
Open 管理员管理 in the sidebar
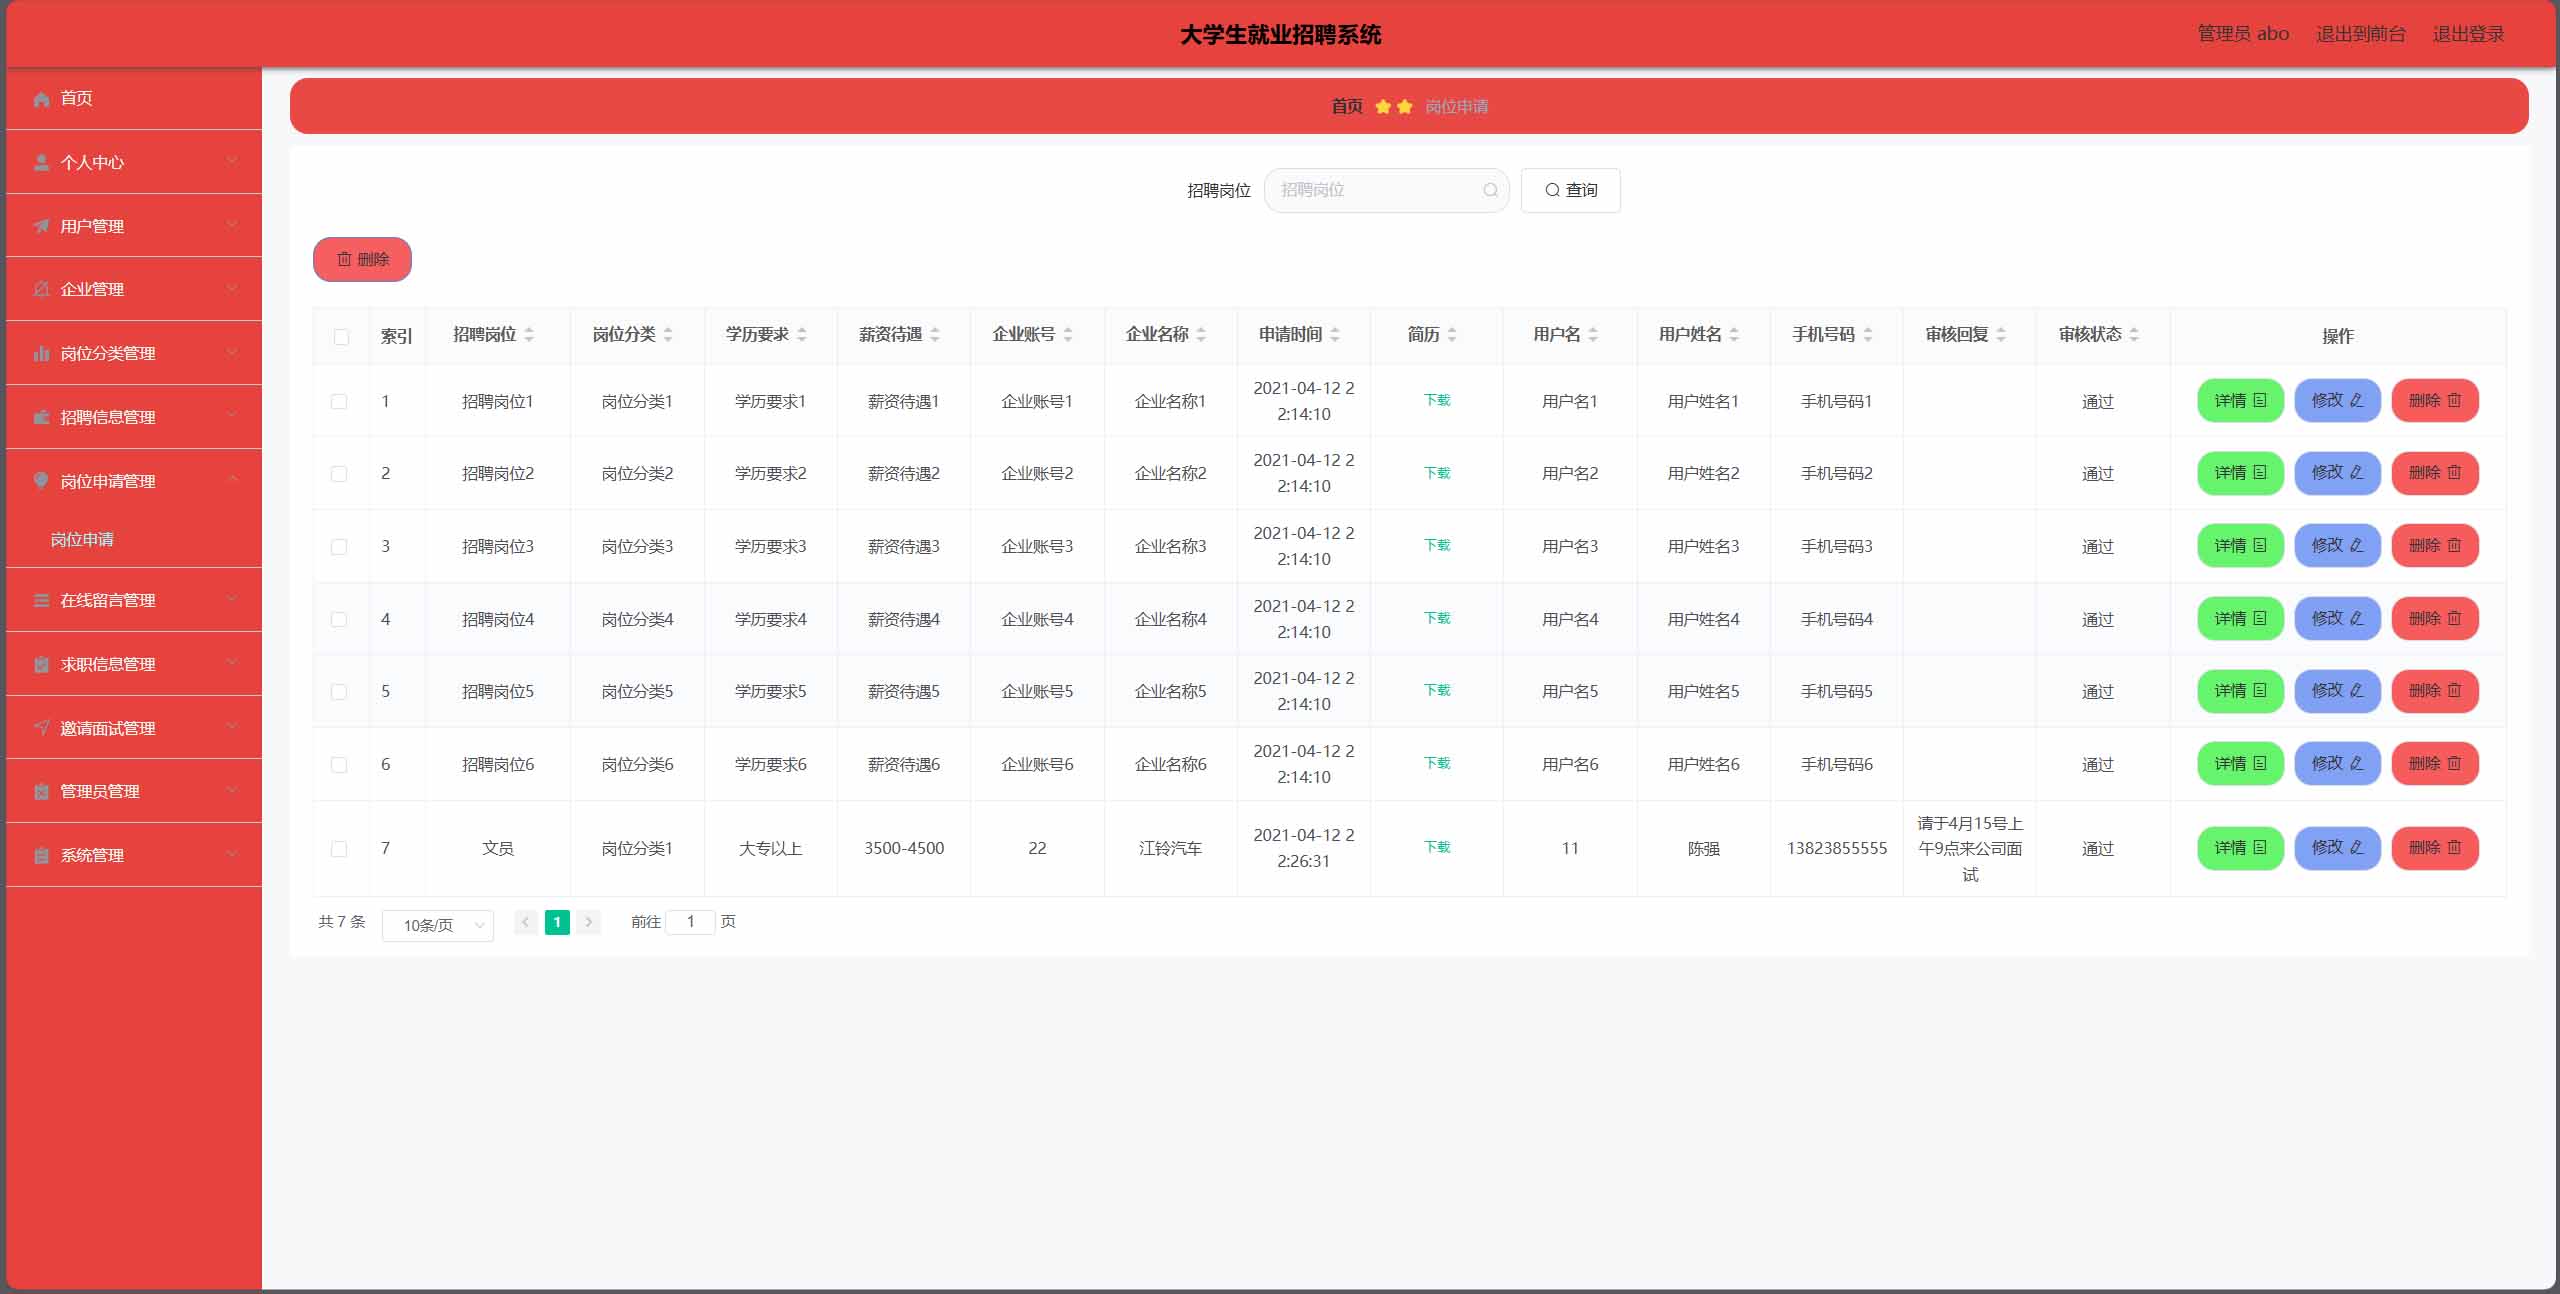click(x=134, y=791)
